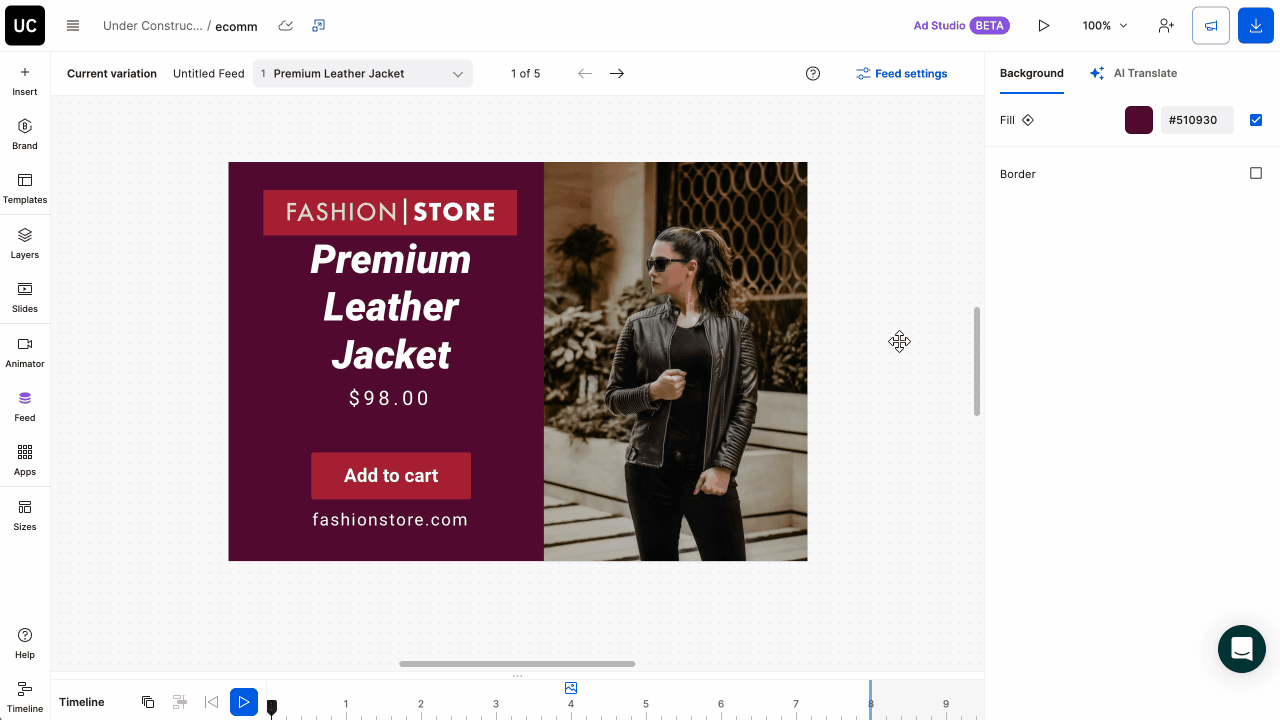Click the blue download button
The width and height of the screenshot is (1280, 720).
click(x=1256, y=26)
